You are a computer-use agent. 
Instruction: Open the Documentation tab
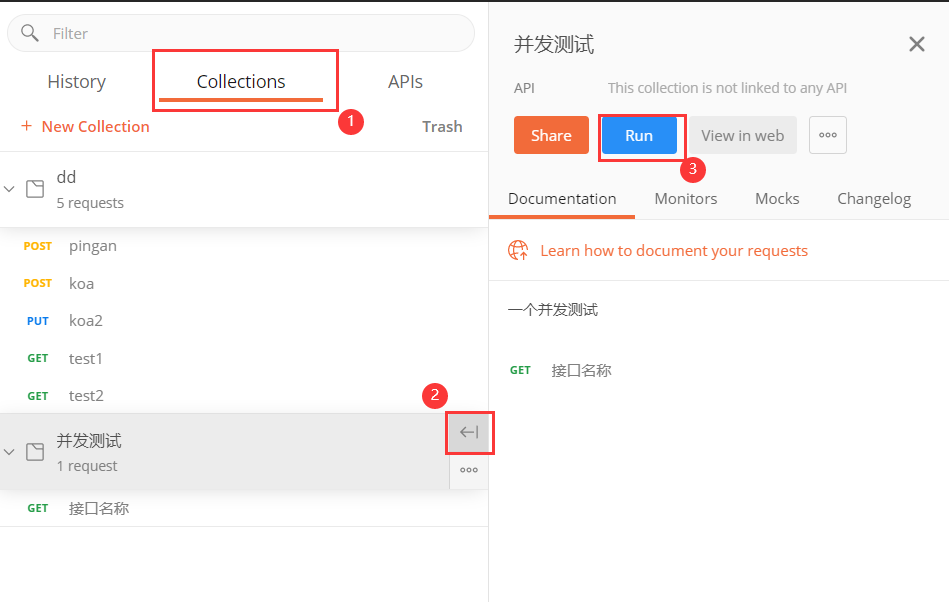(562, 199)
